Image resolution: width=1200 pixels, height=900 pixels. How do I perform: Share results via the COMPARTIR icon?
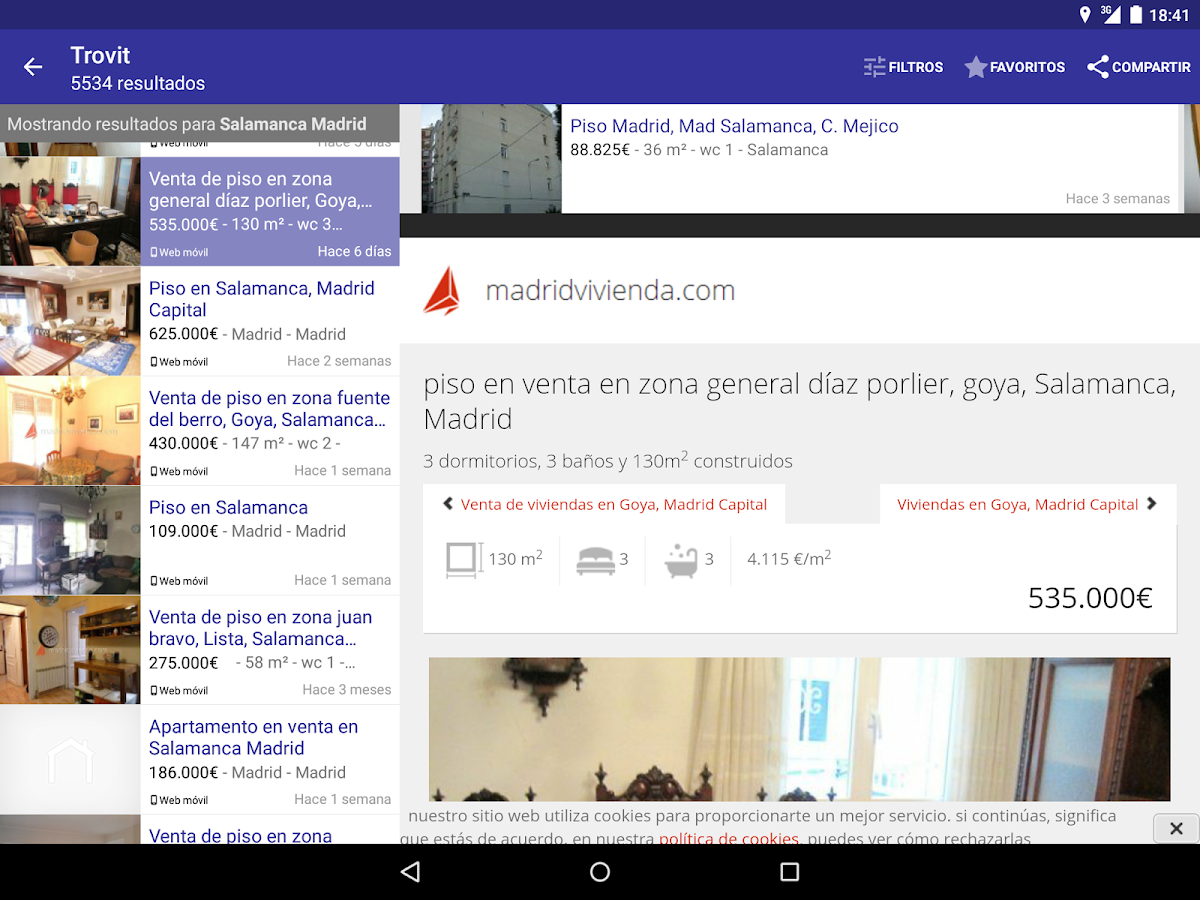pos(1098,67)
